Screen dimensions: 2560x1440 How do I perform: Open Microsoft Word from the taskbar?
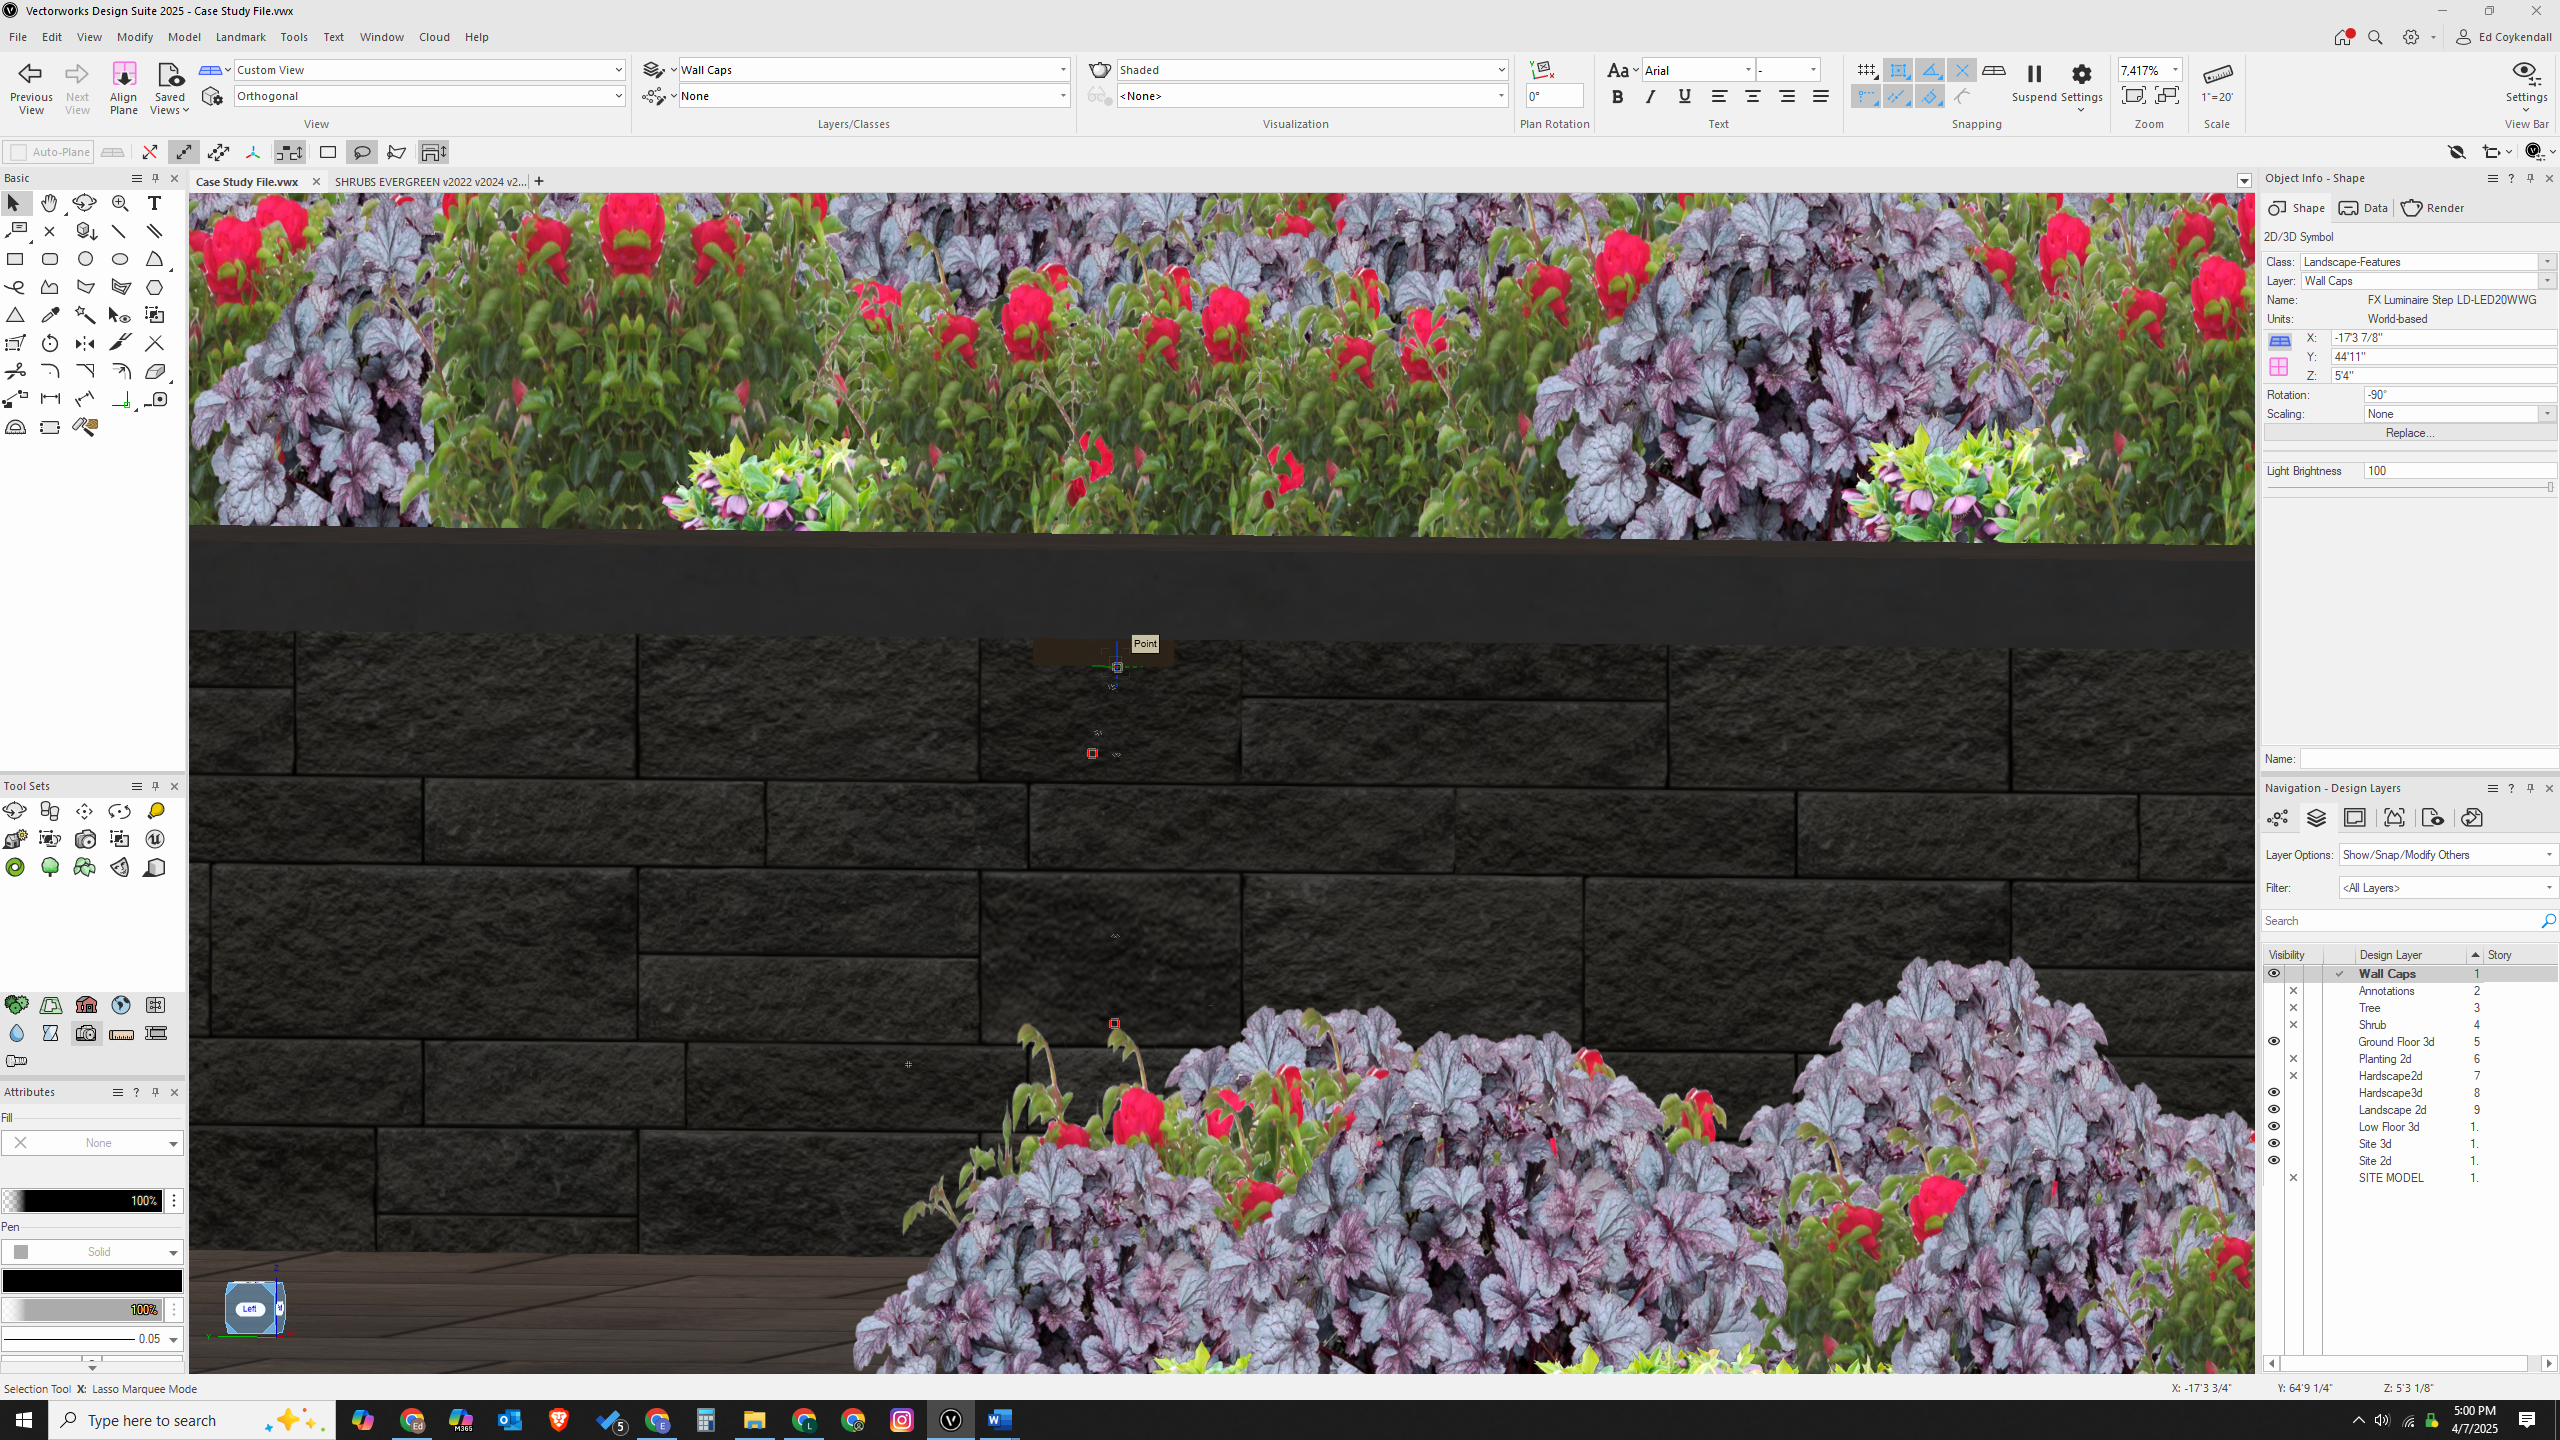(999, 1420)
